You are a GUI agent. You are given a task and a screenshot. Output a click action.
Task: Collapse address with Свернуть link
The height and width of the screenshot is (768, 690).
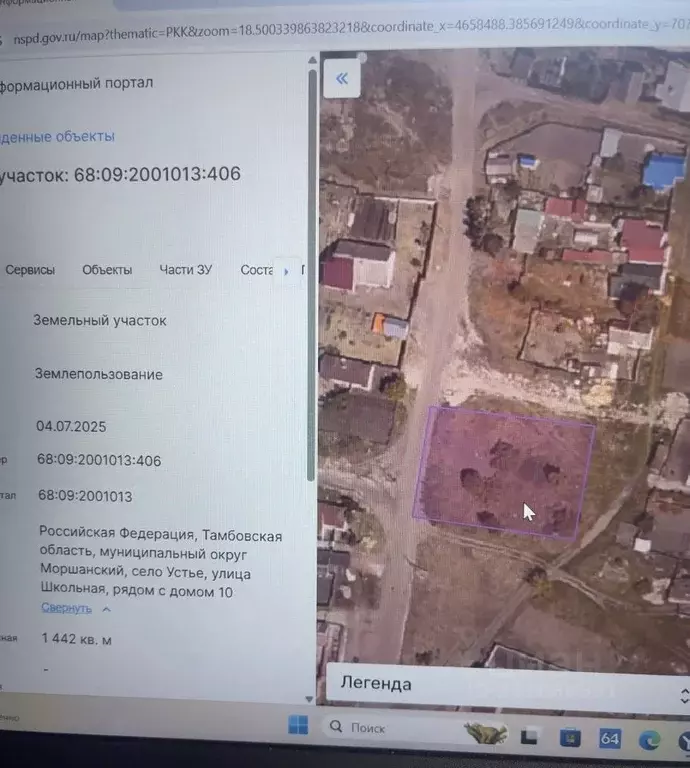click(66, 607)
